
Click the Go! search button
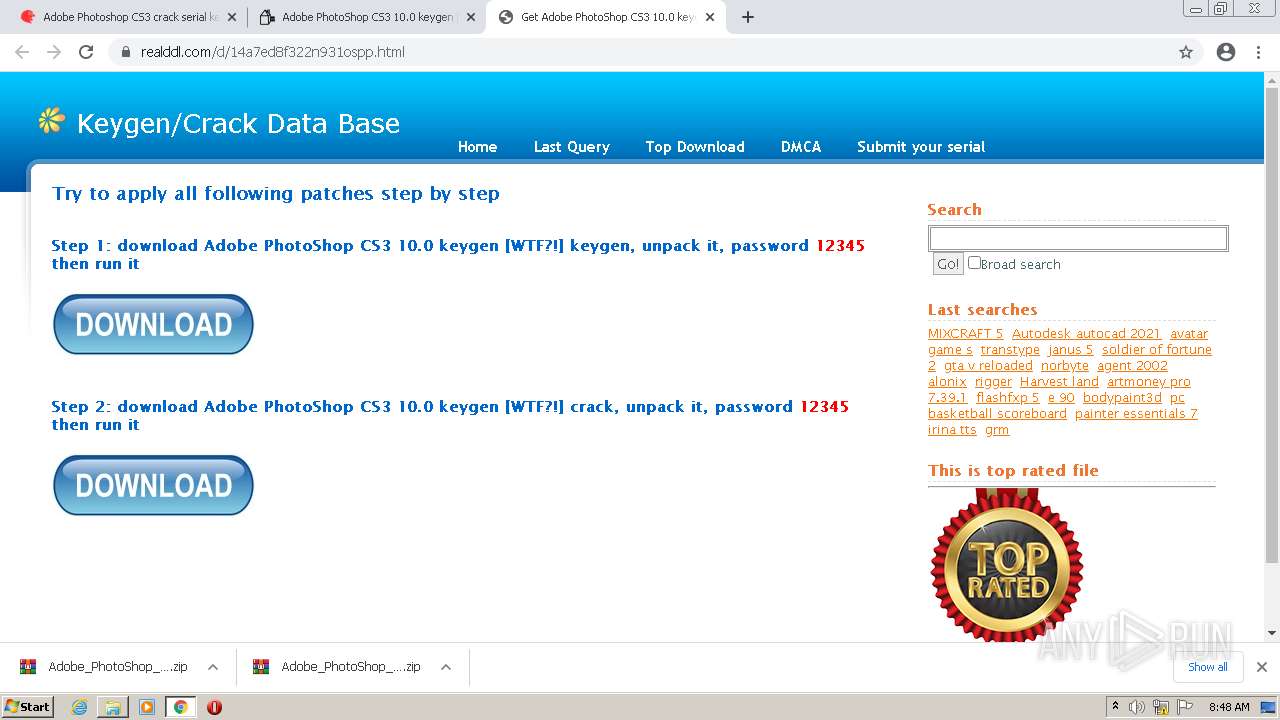tap(947, 264)
